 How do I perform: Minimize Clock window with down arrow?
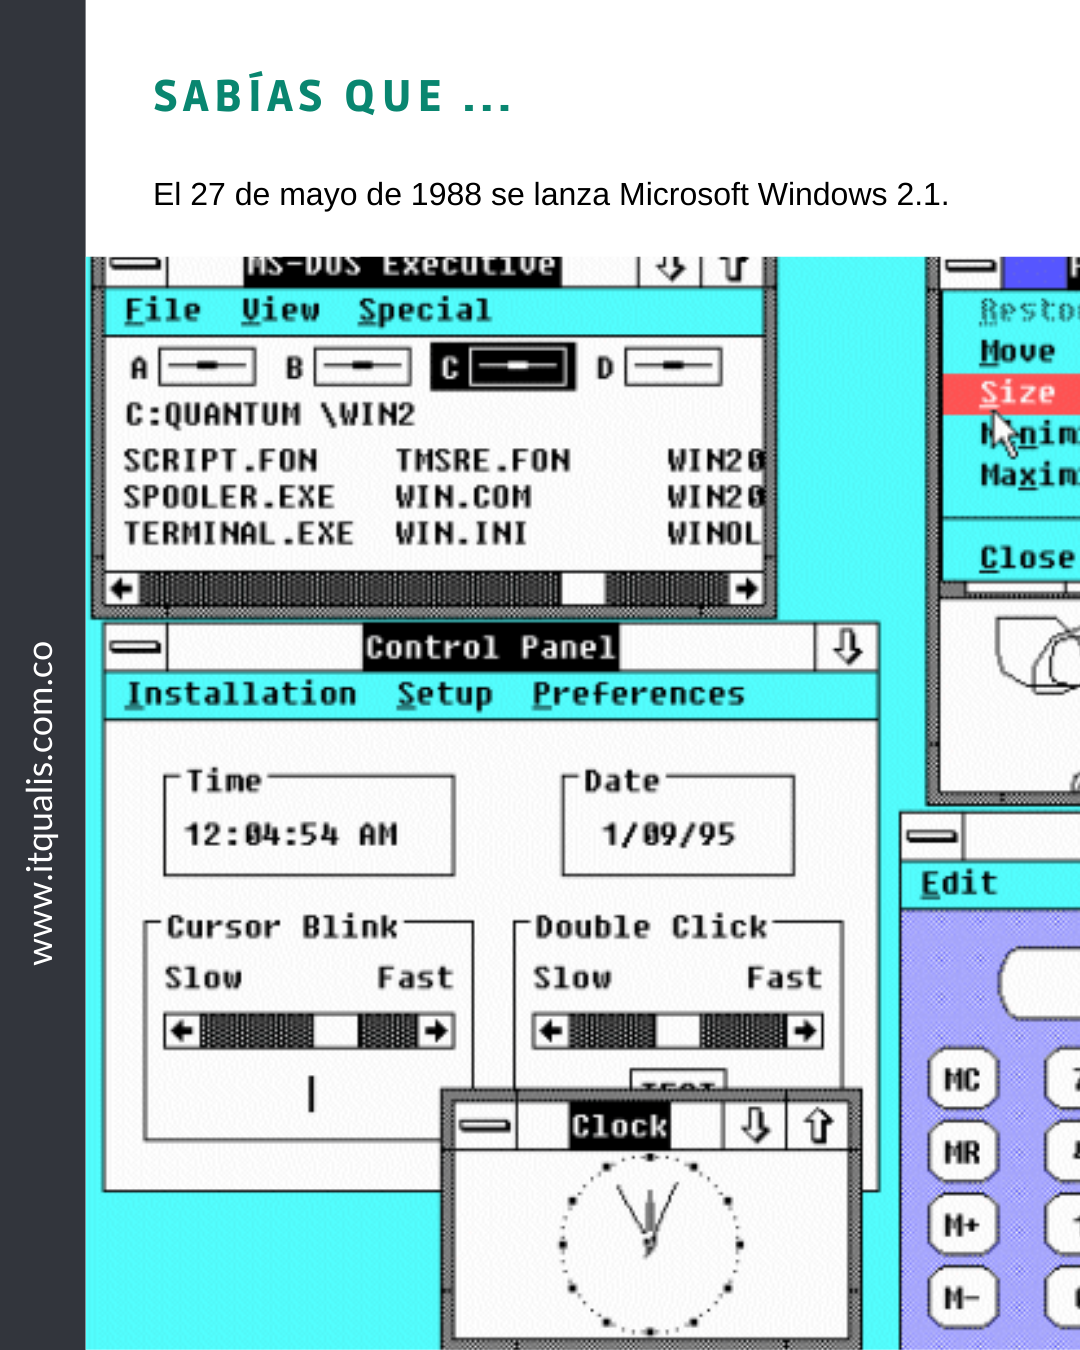755,1126
